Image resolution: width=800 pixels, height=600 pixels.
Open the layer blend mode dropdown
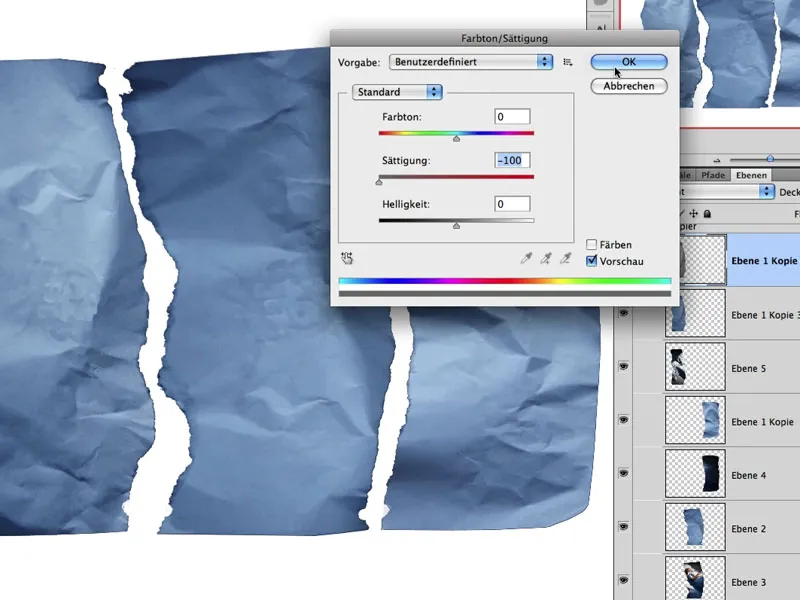pyautogui.click(x=727, y=191)
